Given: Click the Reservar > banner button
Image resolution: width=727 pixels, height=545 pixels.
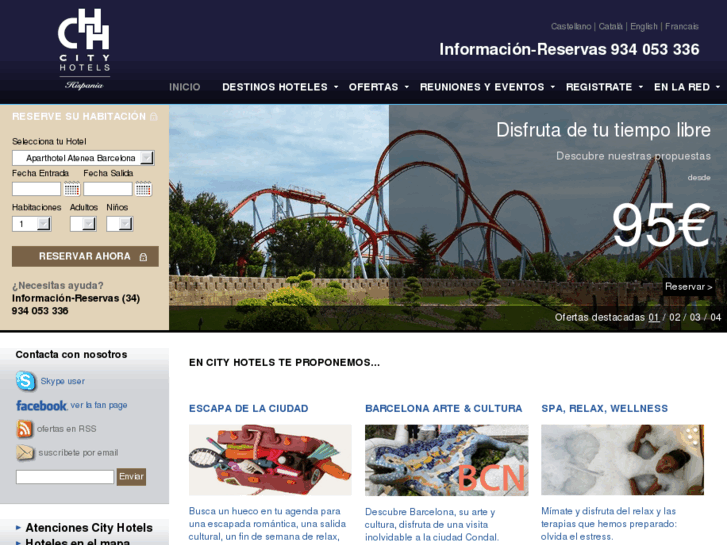Looking at the screenshot, I should pos(689,287).
